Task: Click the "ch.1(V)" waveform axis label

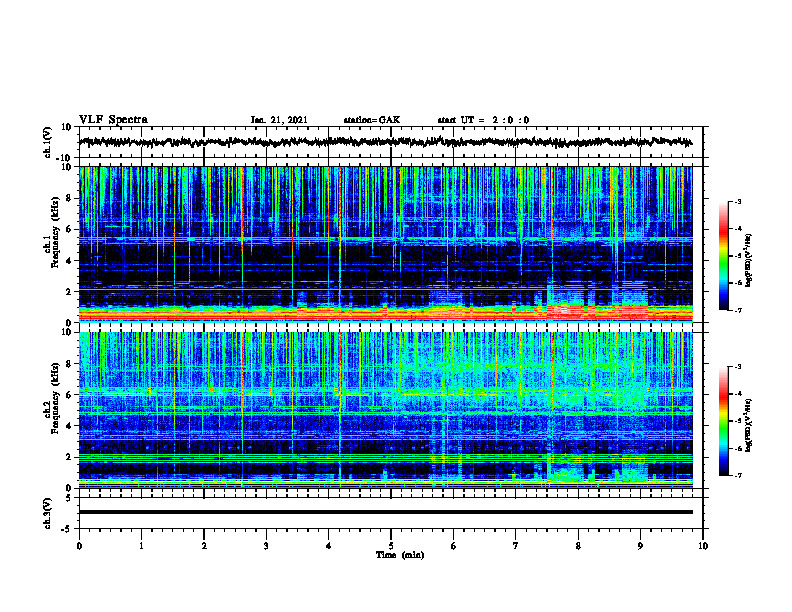Action: pos(49,142)
